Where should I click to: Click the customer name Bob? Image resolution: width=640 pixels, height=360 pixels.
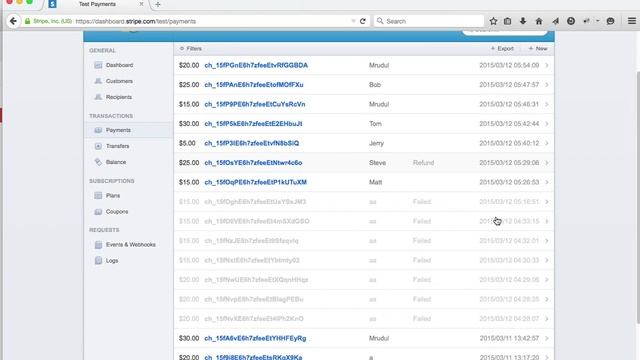pos(375,85)
